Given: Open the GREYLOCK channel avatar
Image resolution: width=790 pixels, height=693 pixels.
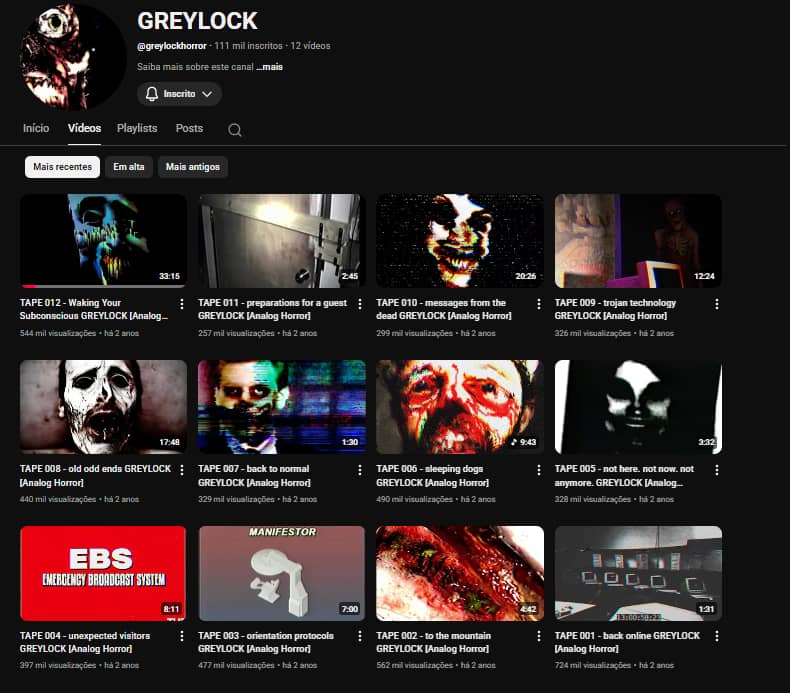Looking at the screenshot, I should 73,57.
